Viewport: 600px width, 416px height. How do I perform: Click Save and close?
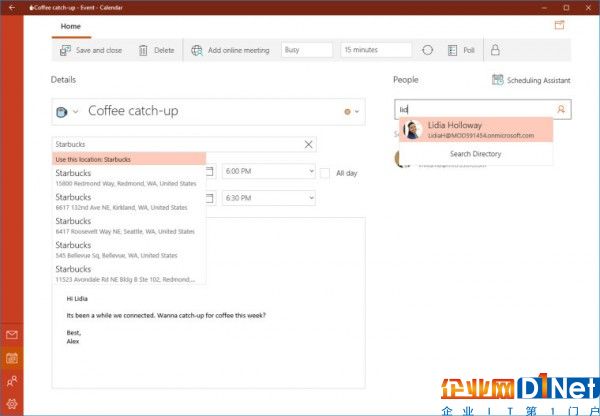(91, 50)
